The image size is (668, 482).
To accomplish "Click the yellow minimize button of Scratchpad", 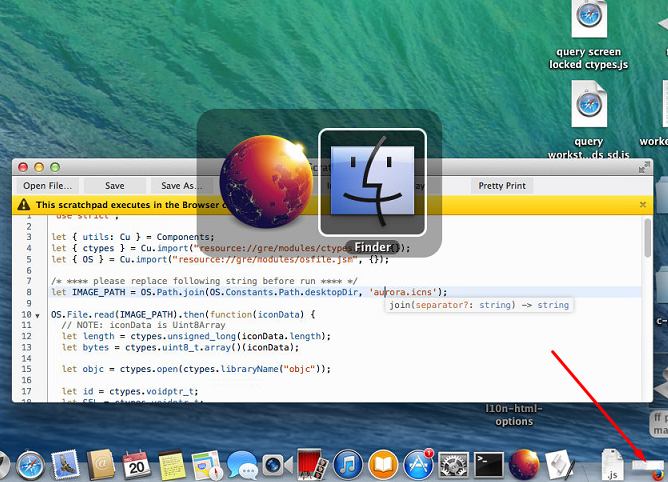I will point(39,167).
